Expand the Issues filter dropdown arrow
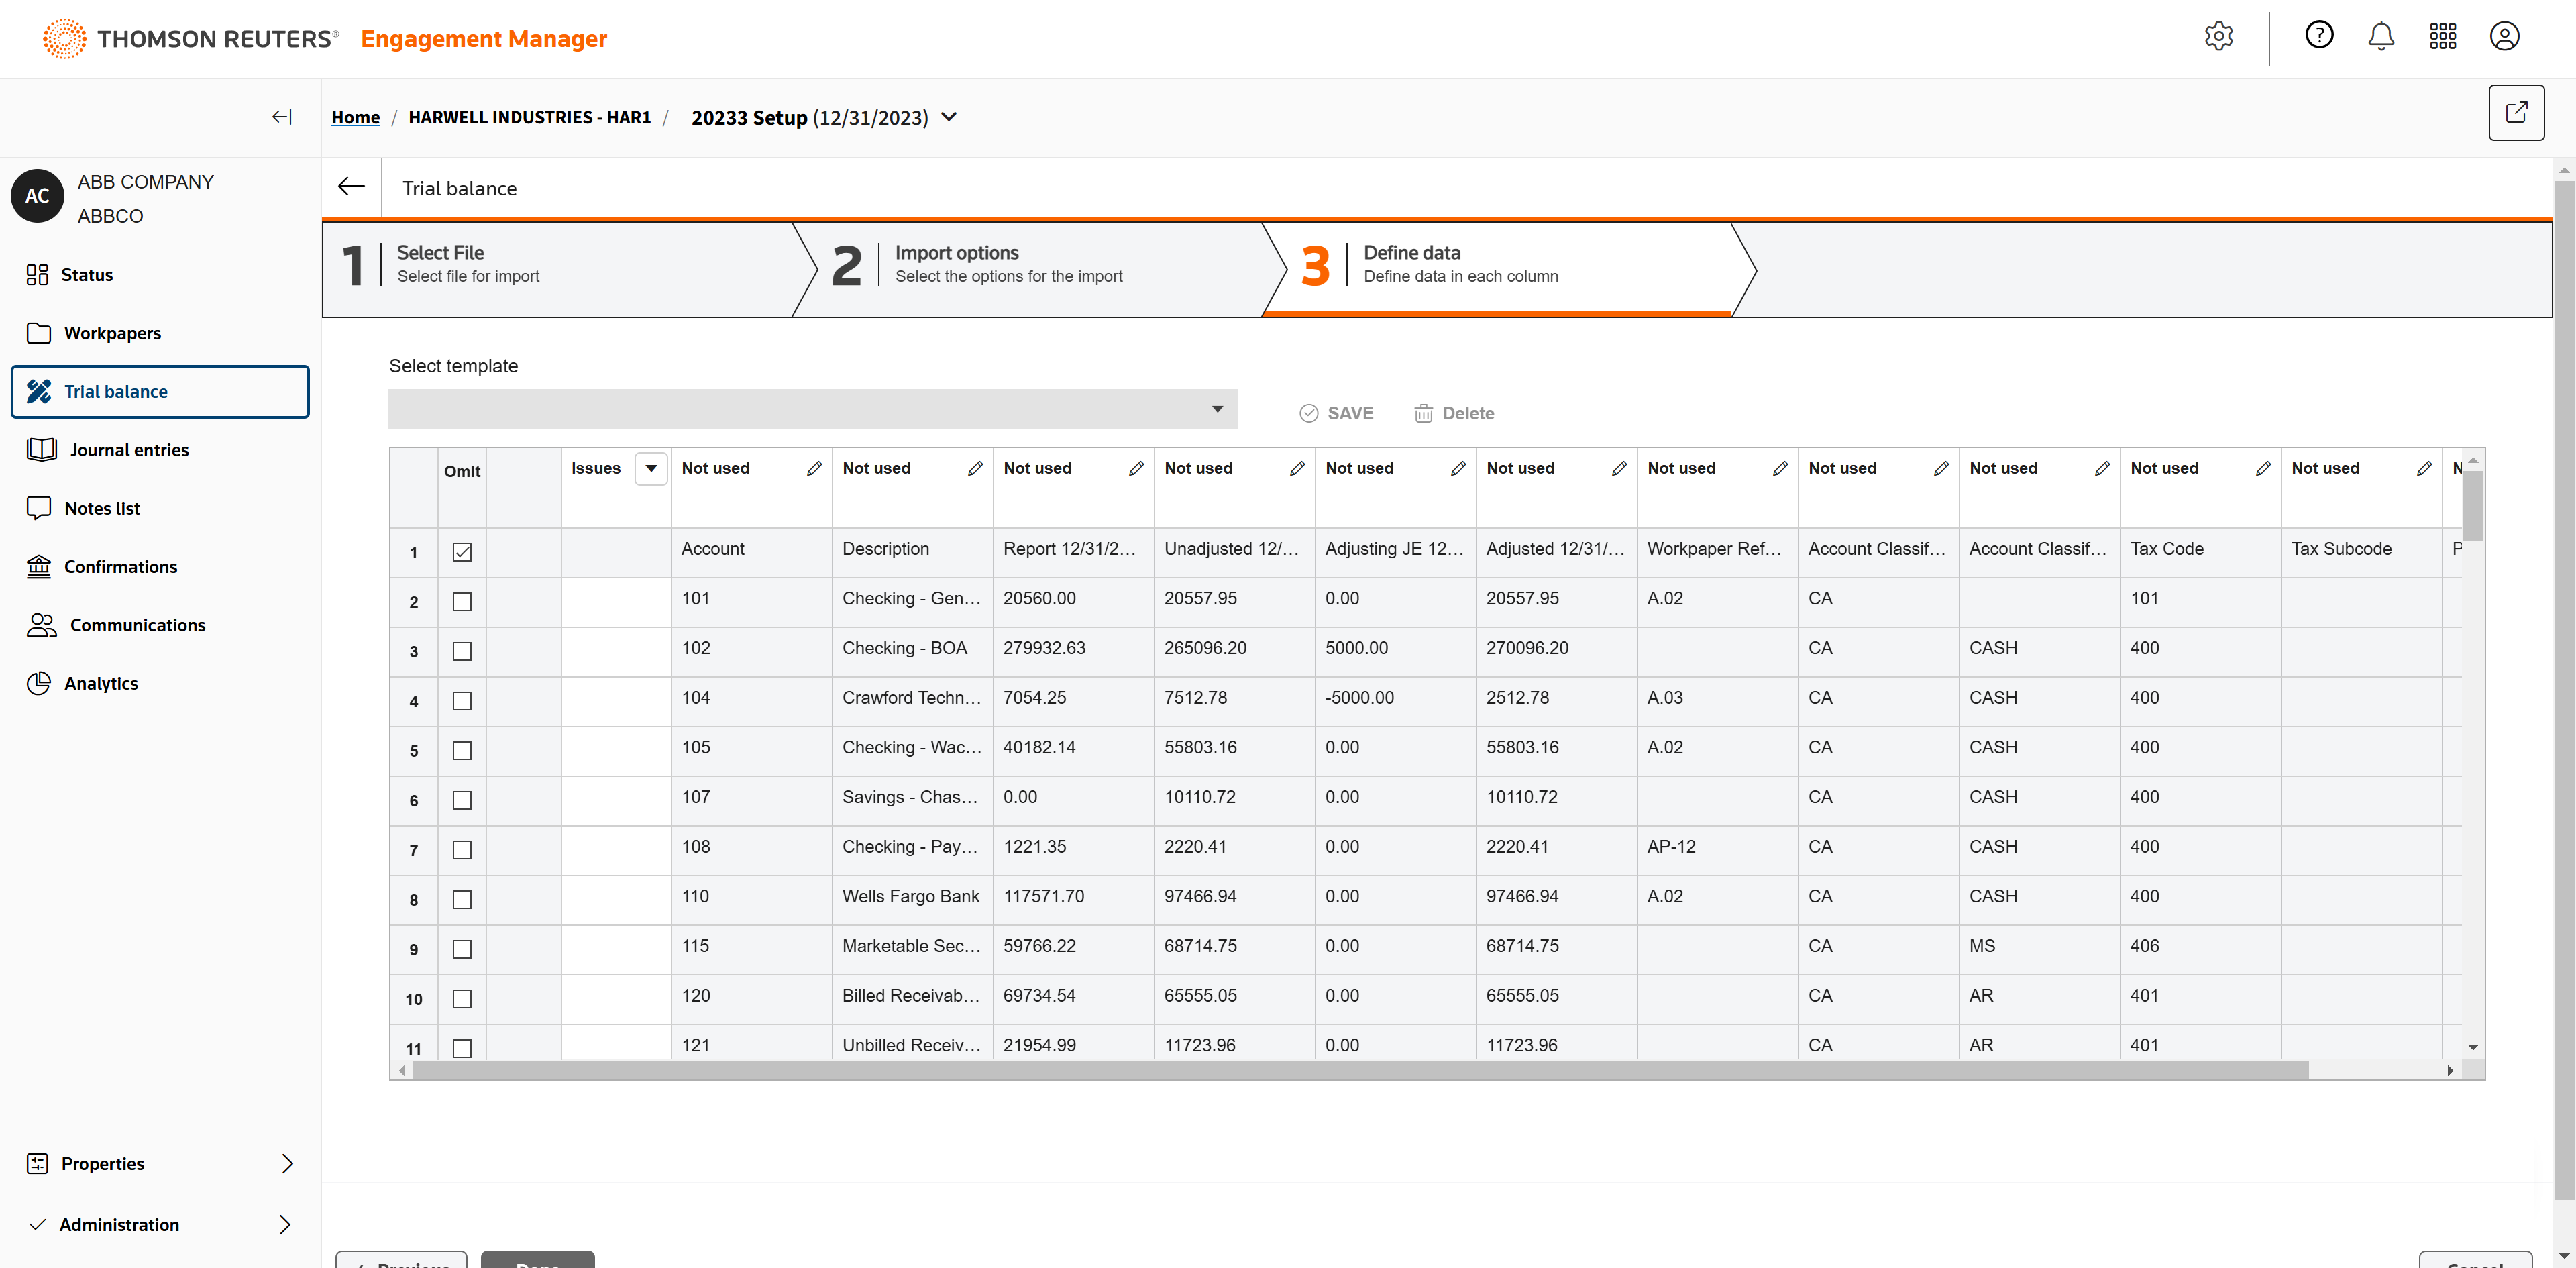Image resolution: width=2576 pixels, height=1268 pixels. point(651,468)
